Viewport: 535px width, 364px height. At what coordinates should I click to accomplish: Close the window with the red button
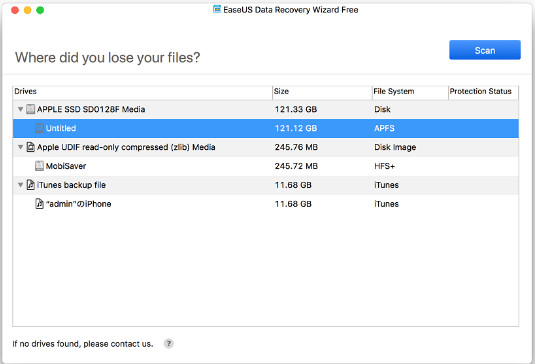tap(15, 10)
